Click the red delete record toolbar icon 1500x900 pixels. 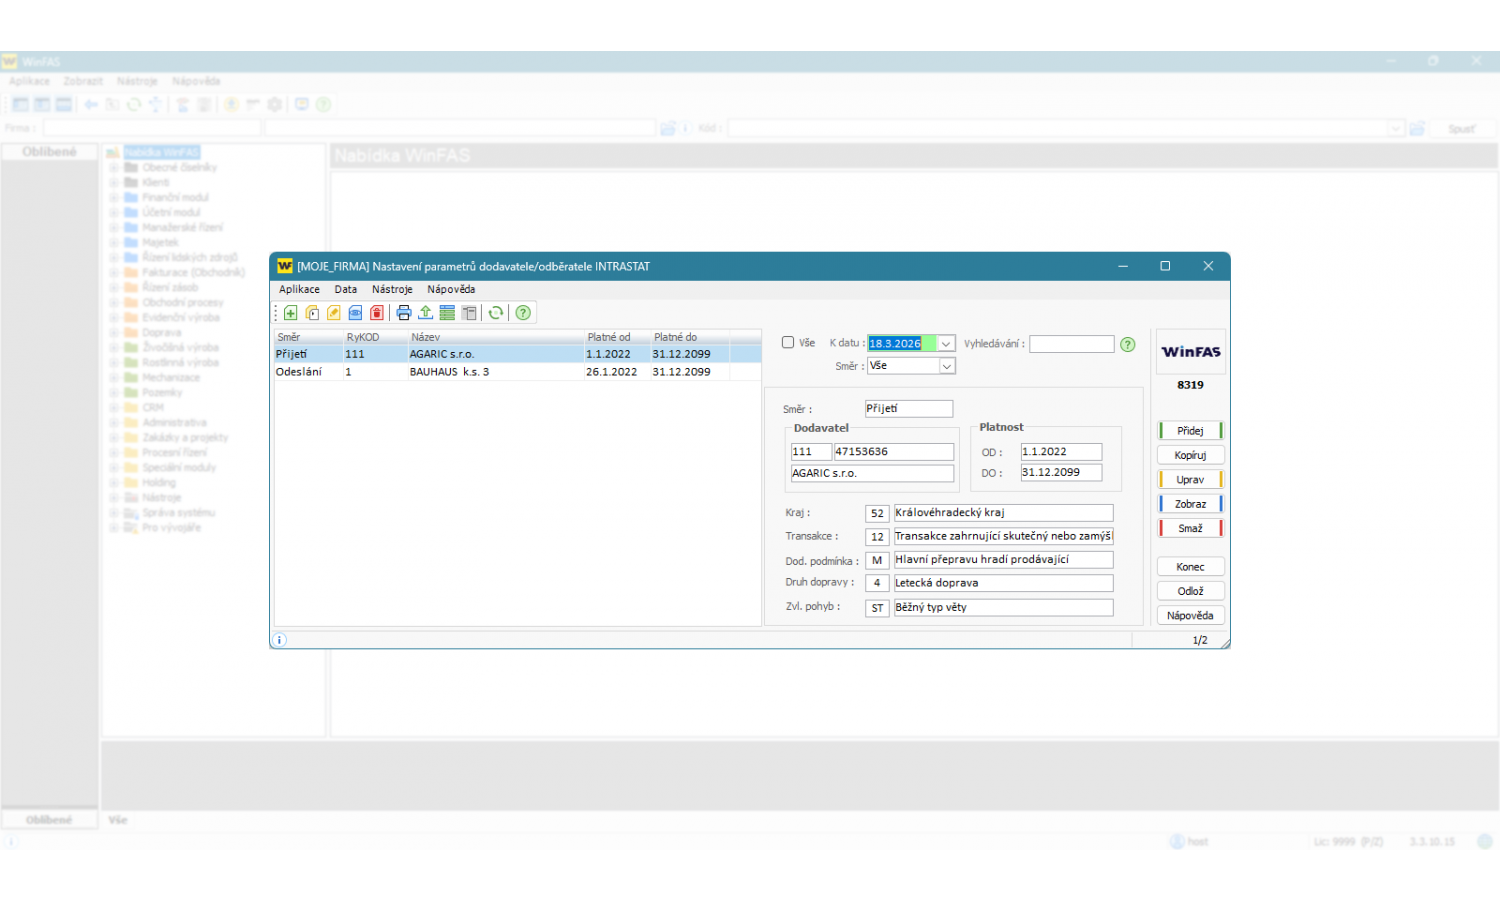(x=377, y=313)
